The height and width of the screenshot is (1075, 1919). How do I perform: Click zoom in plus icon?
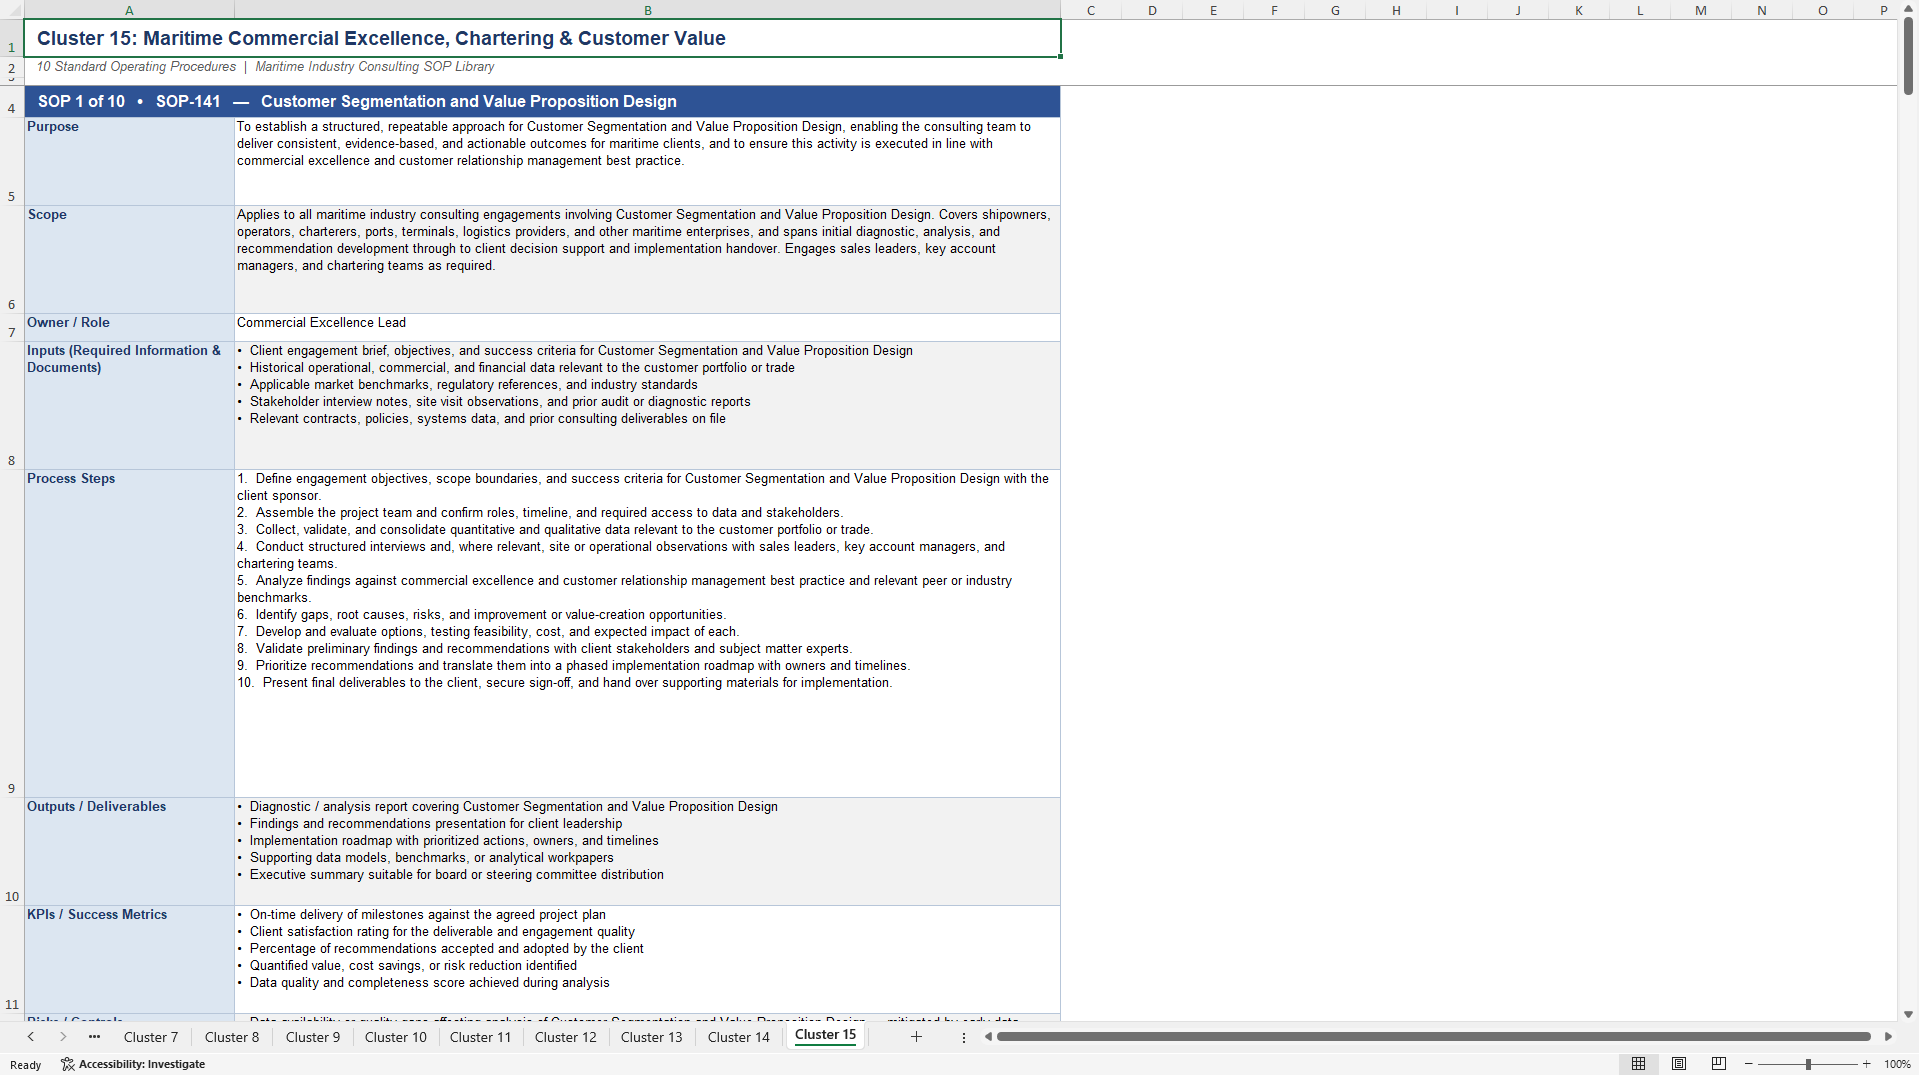(1866, 1064)
